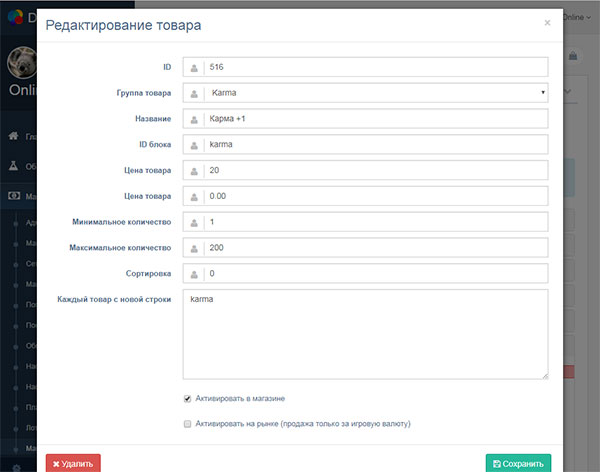Image resolution: width=600 pixels, height=472 pixels.
Task: Select the Максимальное количество field with 200
Action: click(x=375, y=248)
